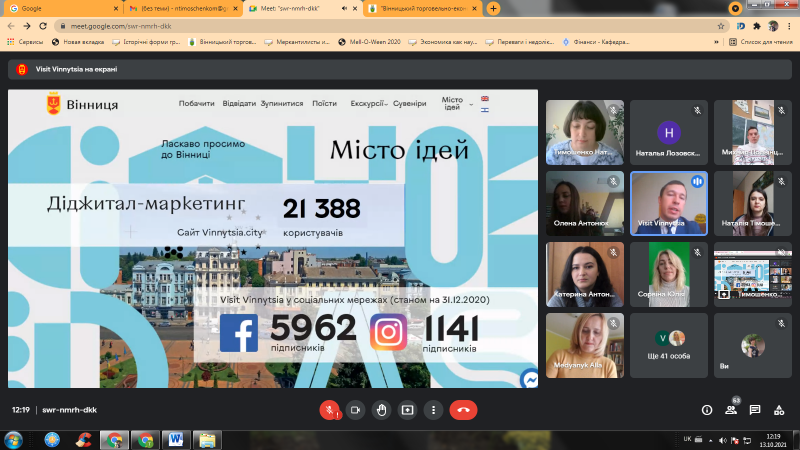
Task: Select the English flag language icon
Action: coord(485,98)
